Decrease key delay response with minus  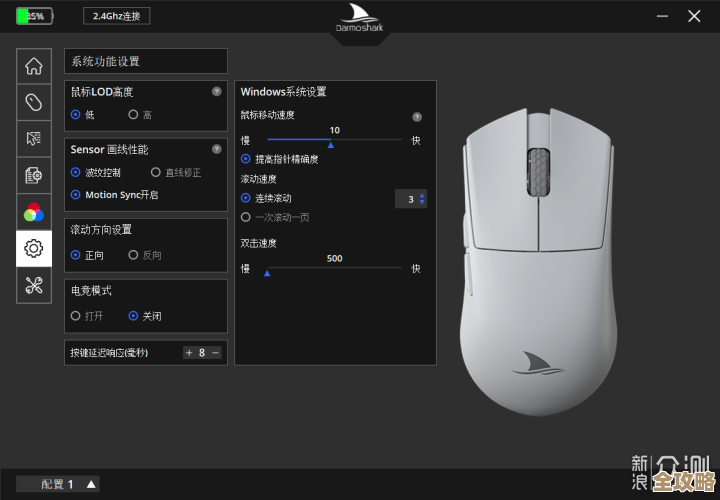(215, 352)
